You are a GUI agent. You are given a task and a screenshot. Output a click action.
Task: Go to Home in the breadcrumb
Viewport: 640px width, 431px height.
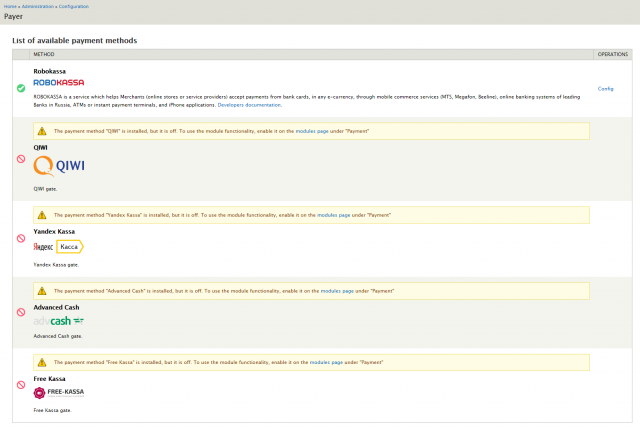pyautogui.click(x=9, y=6)
